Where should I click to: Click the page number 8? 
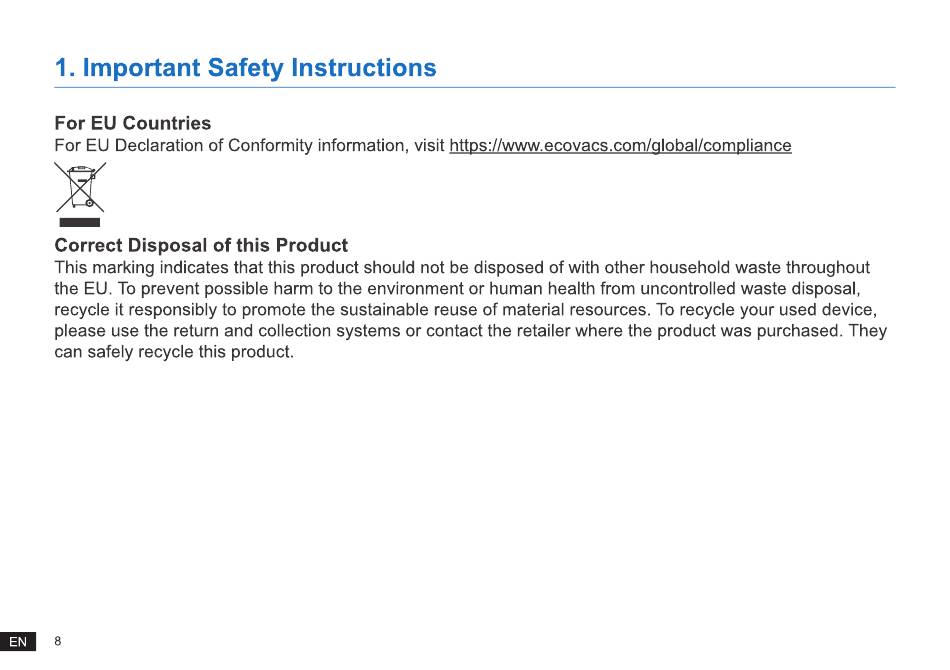point(58,641)
